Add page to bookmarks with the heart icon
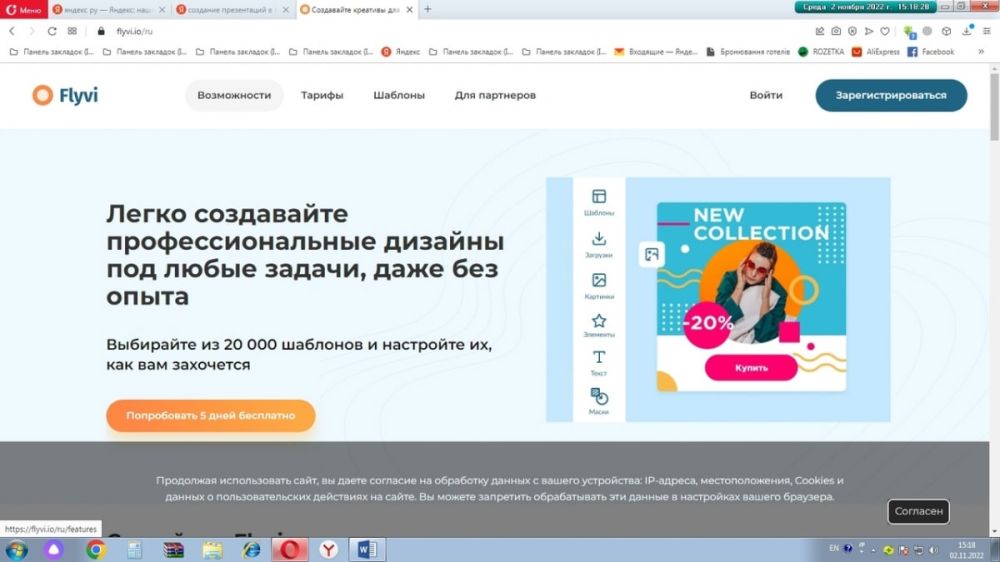 point(885,31)
